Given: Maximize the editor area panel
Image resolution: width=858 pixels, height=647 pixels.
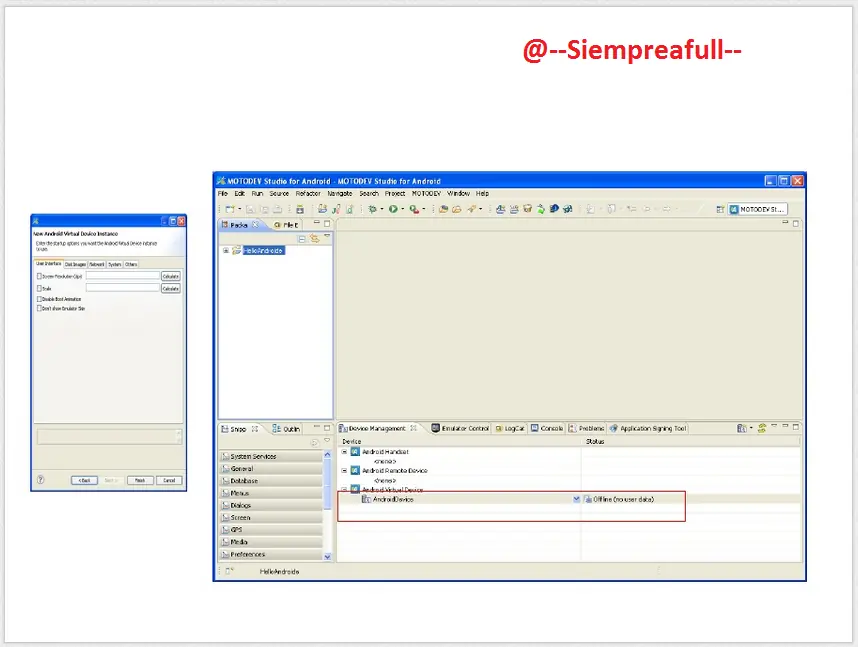Looking at the screenshot, I should (796, 223).
